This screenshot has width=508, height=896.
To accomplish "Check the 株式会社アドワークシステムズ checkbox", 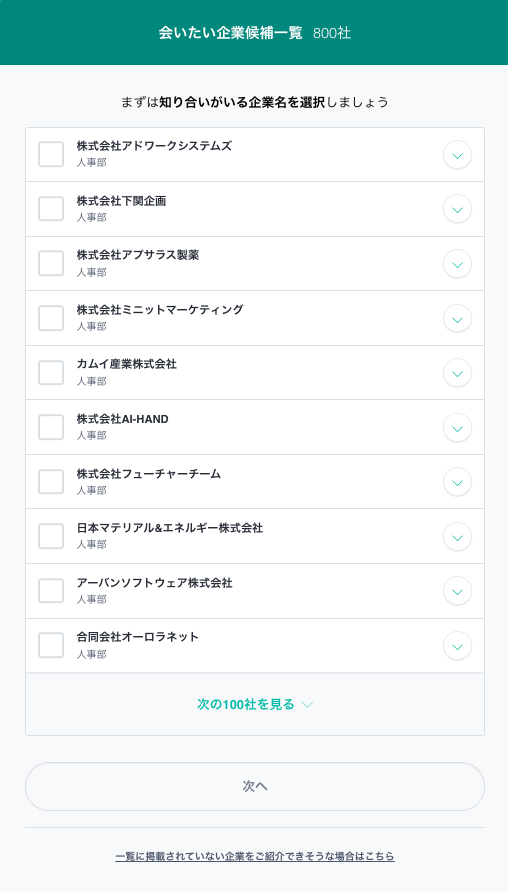I will point(51,154).
